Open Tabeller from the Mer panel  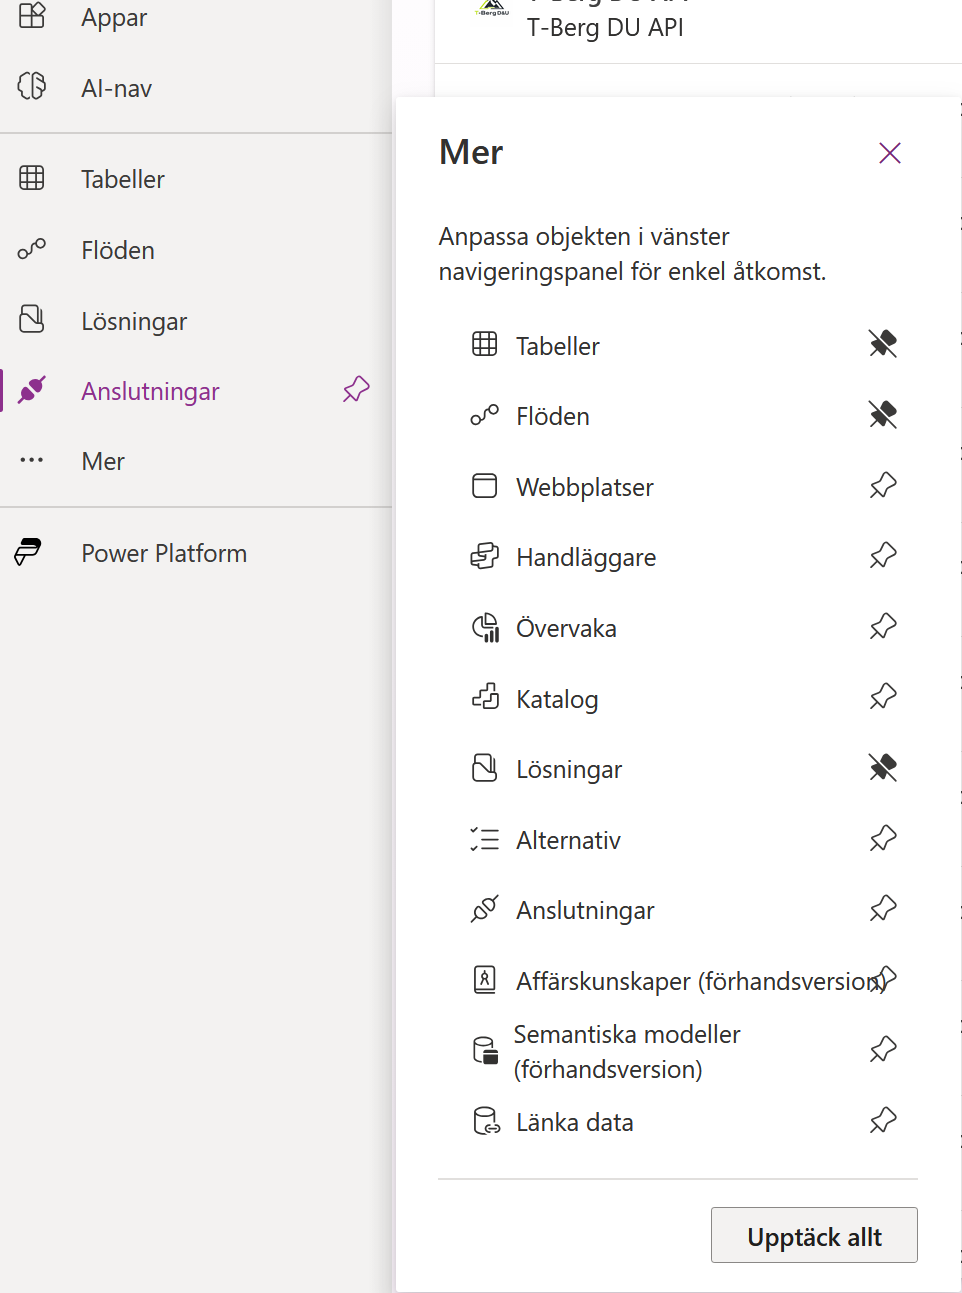(558, 346)
